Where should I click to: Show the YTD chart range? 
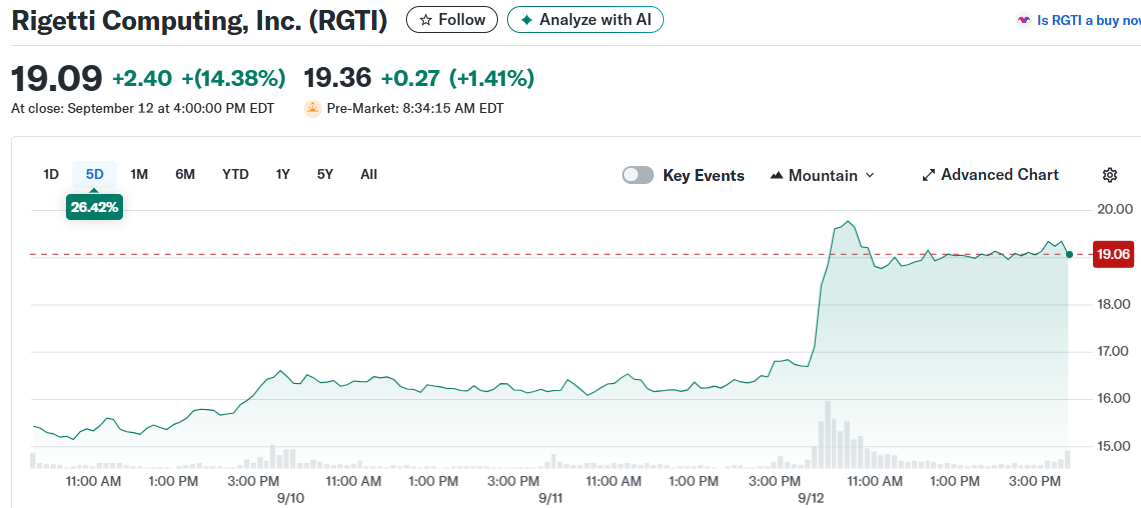pyautogui.click(x=235, y=175)
